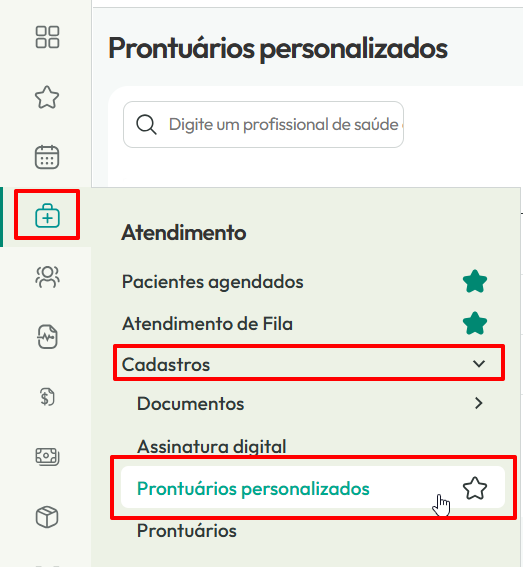Select the Atendimento medical bag icon
Viewport: 523px width, 567px height.
click(x=47, y=216)
